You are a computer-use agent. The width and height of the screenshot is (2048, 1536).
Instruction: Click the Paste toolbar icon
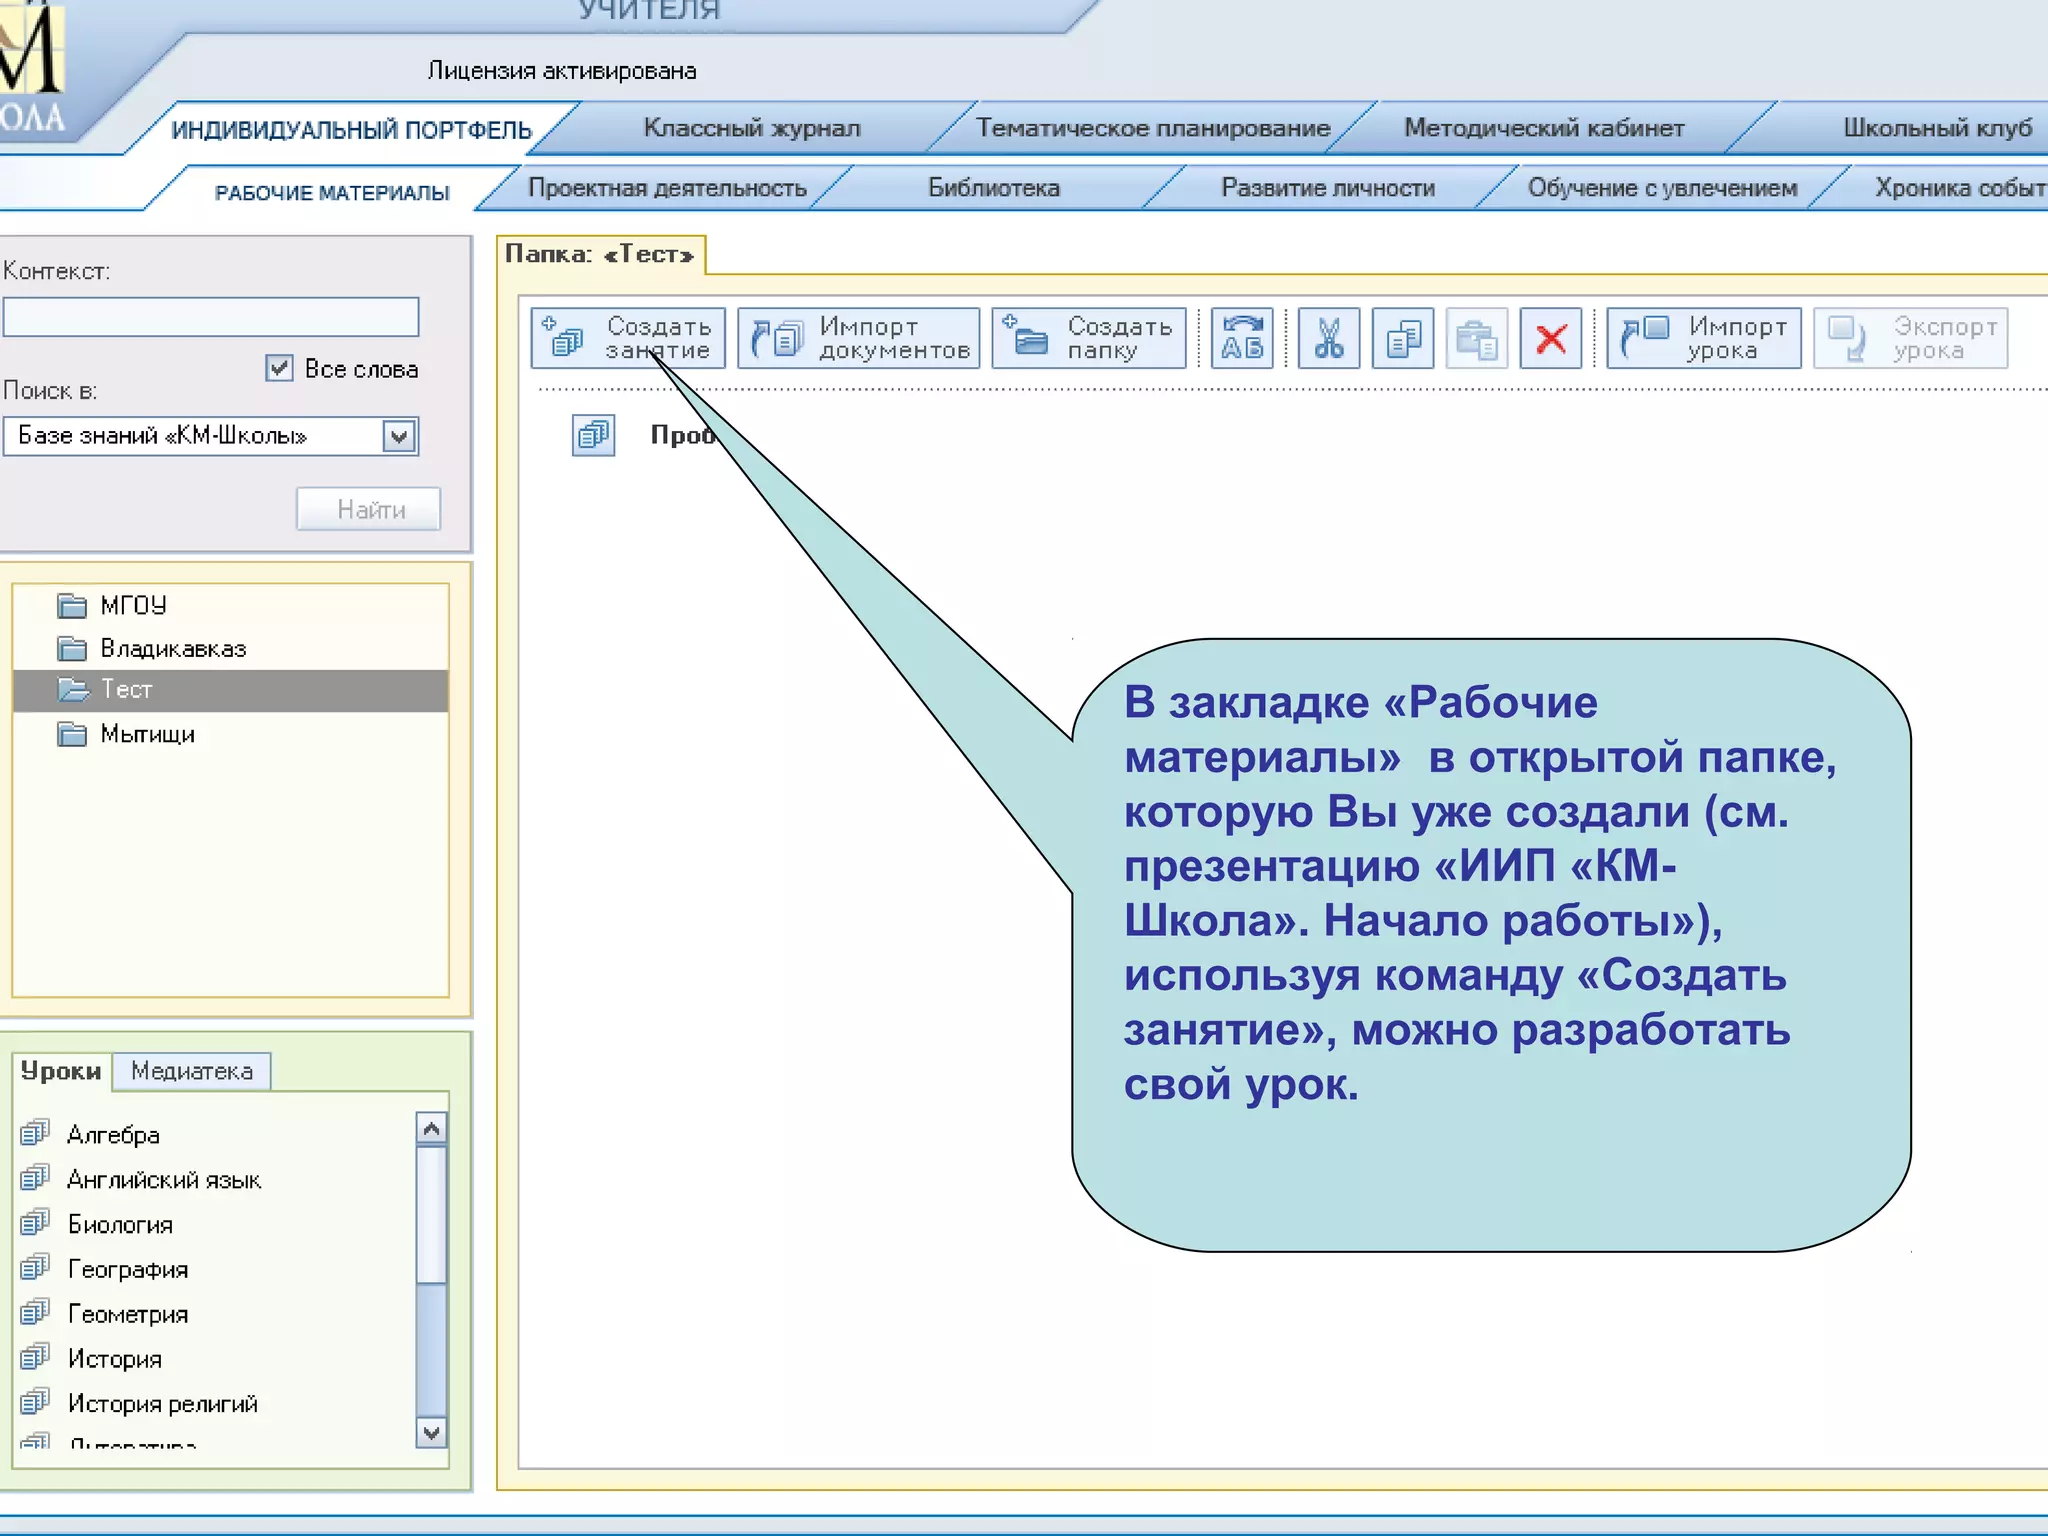[x=1476, y=338]
